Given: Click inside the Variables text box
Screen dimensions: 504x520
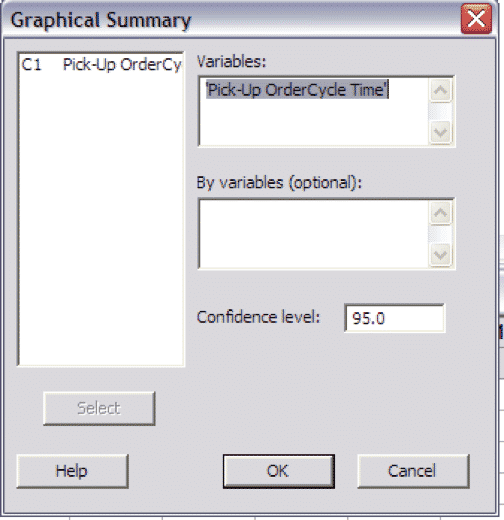Looking at the screenshot, I should pyautogui.click(x=313, y=111).
